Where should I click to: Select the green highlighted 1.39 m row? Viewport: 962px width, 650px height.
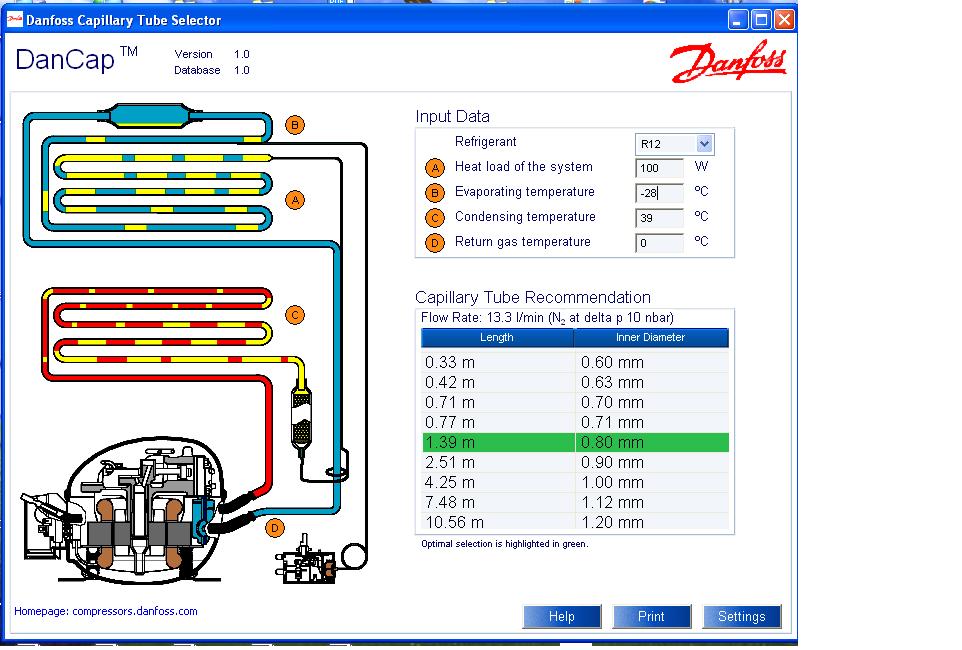click(x=574, y=442)
